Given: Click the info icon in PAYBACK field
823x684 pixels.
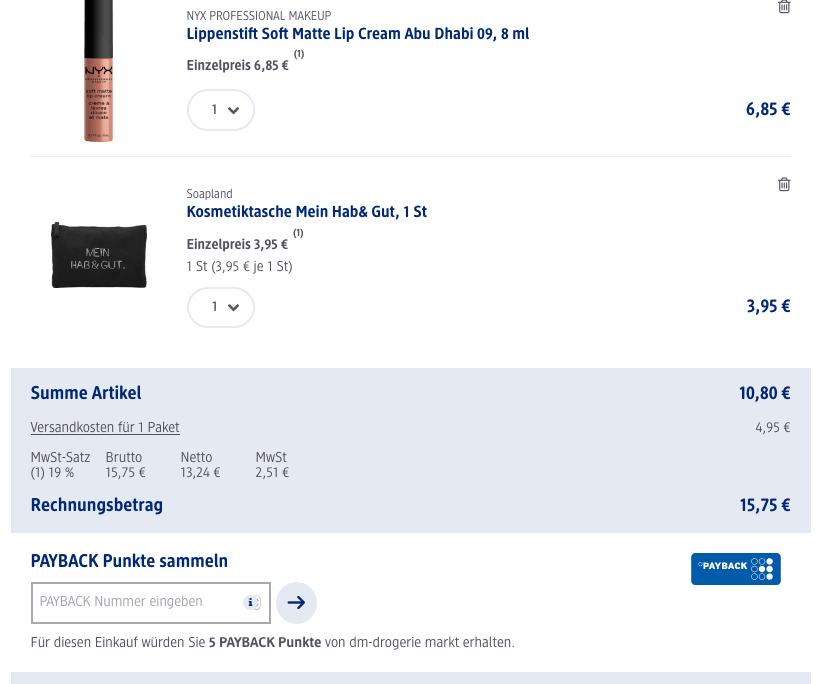Looking at the screenshot, I should tap(252, 602).
